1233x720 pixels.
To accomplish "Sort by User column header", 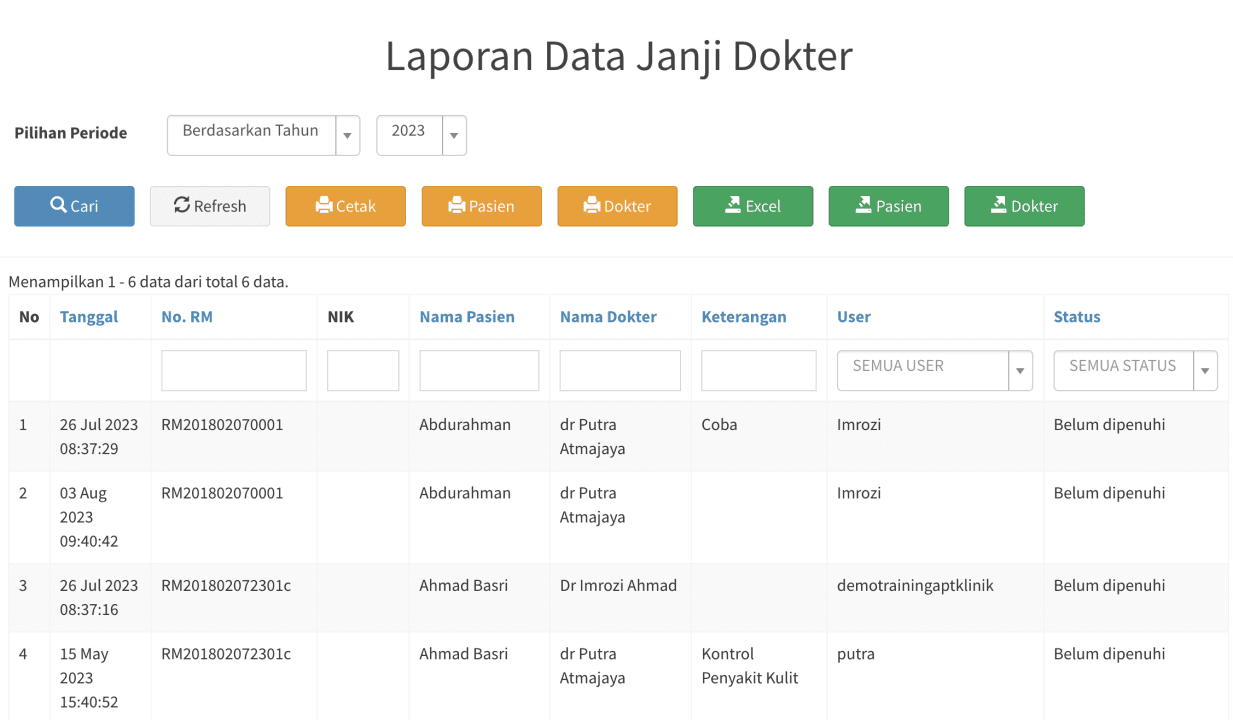I will tap(854, 317).
